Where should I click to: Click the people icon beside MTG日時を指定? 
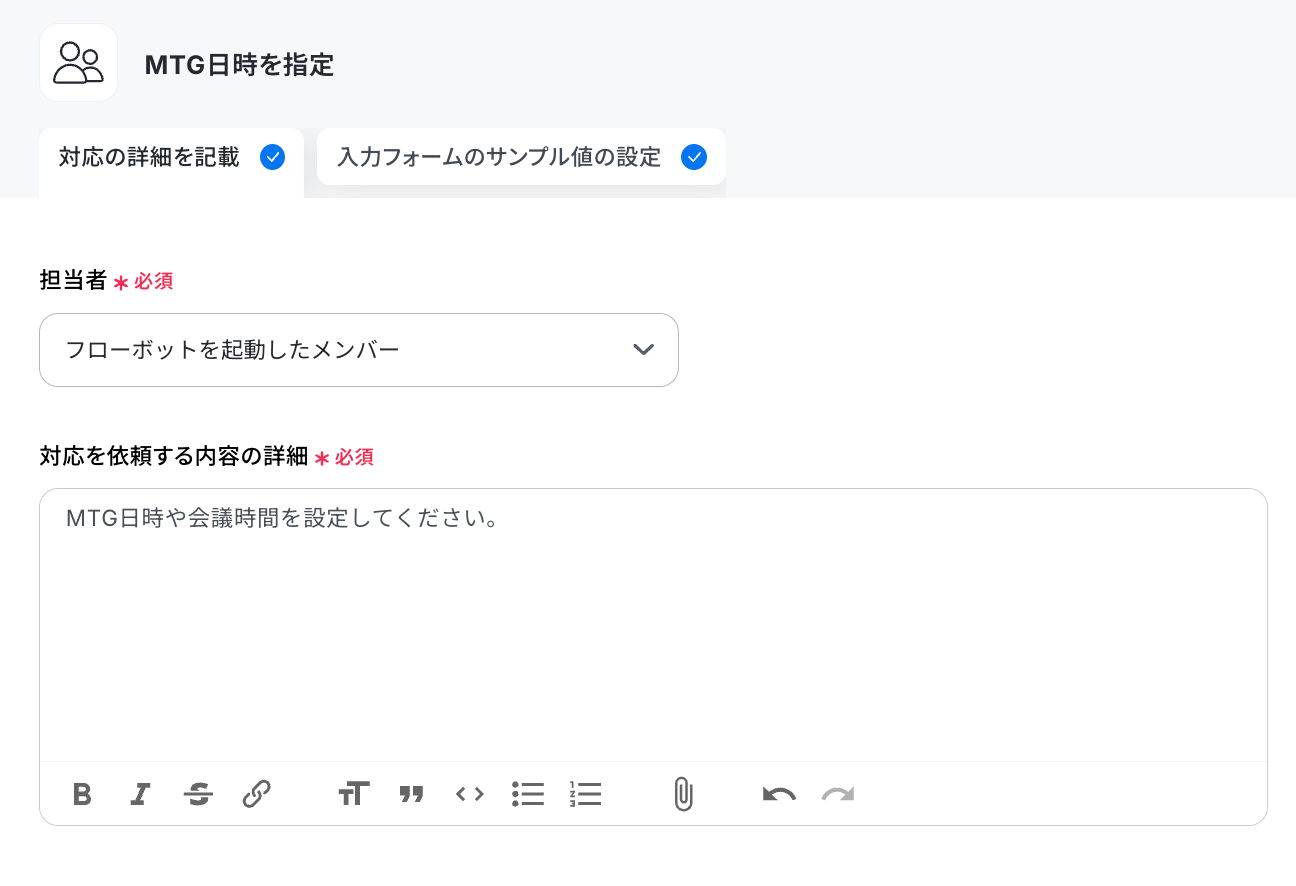[78, 62]
